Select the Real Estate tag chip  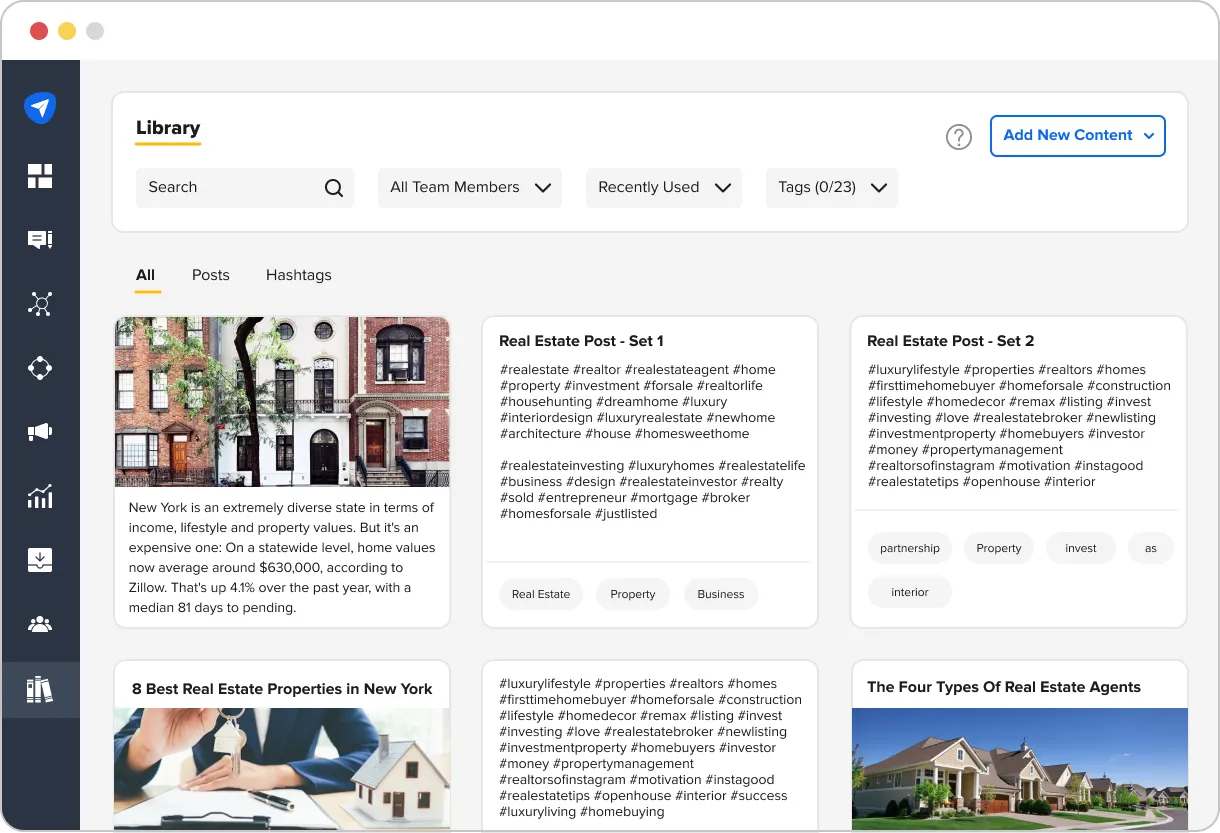(541, 594)
